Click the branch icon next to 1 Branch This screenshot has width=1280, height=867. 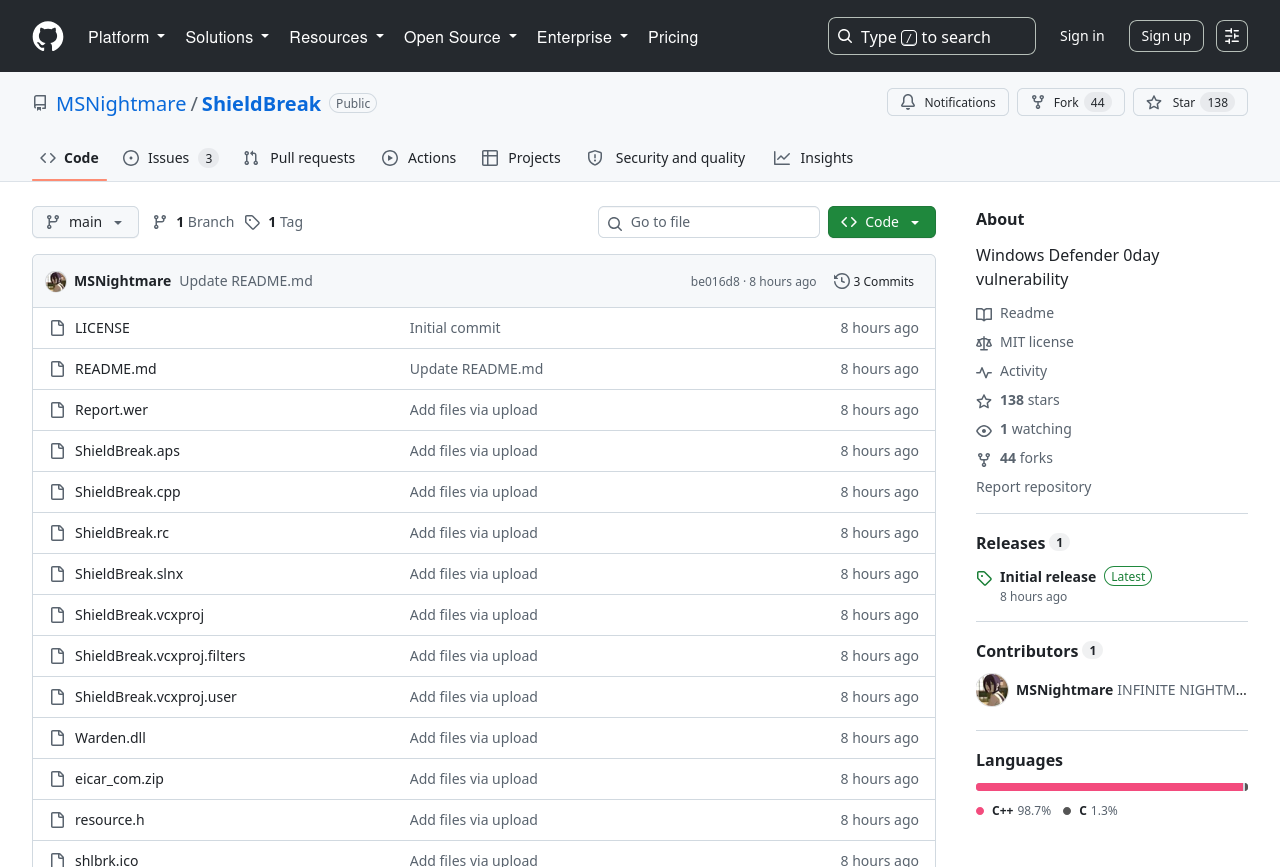click(160, 222)
